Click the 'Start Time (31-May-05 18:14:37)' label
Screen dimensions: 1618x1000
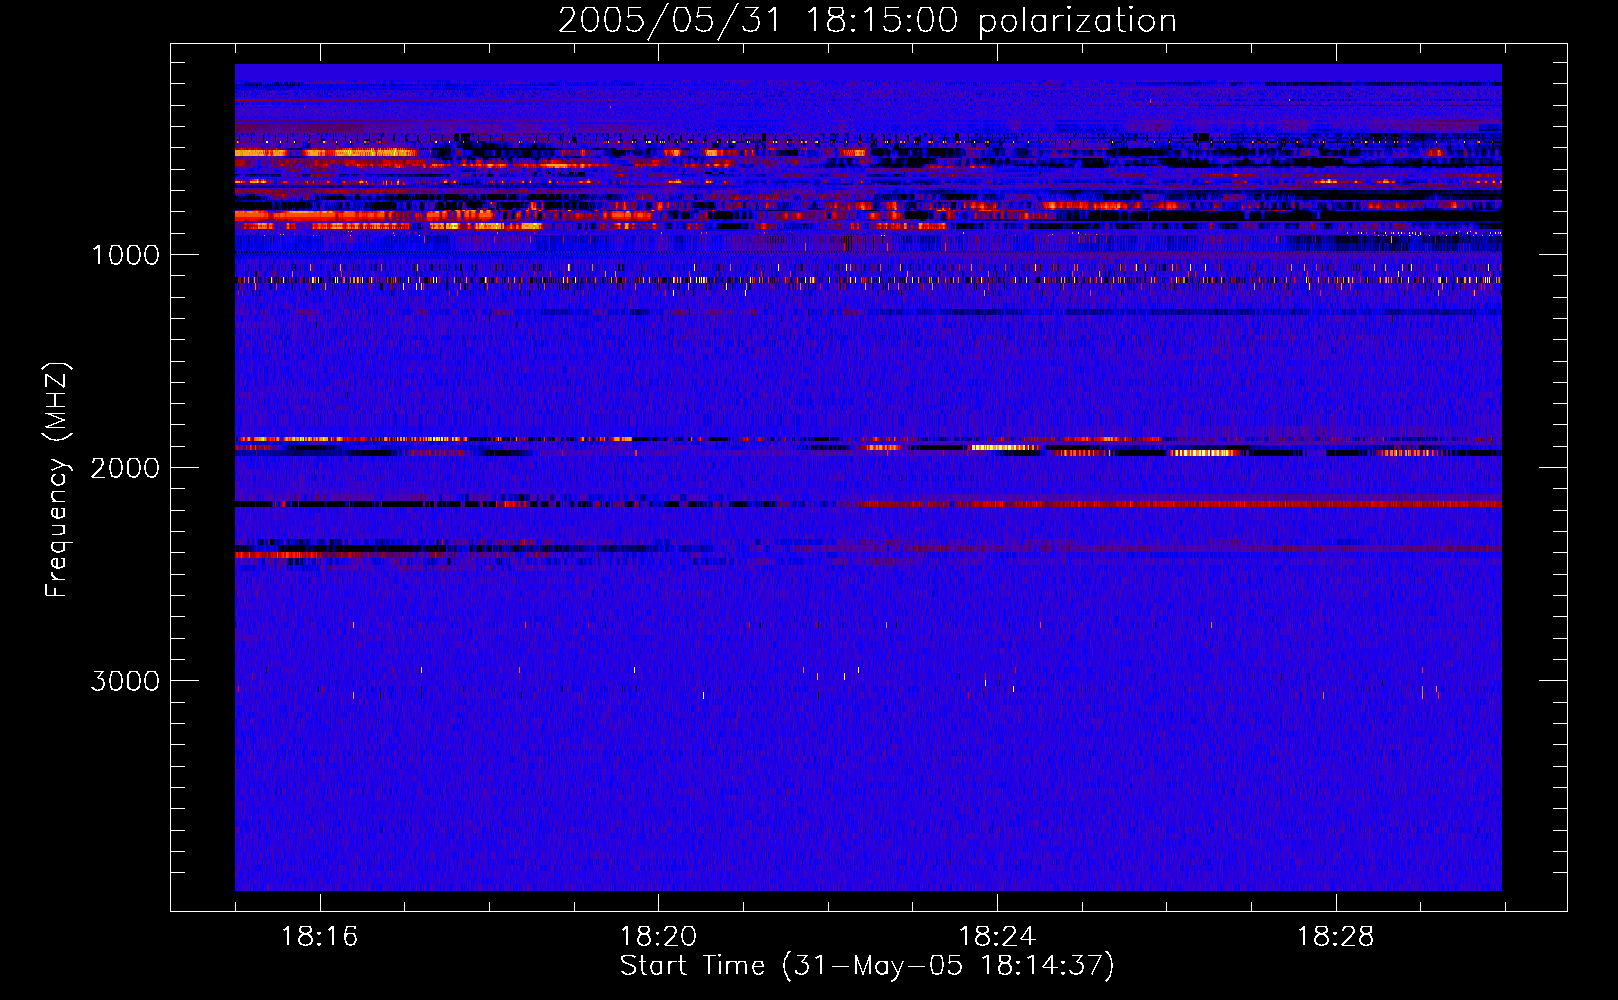point(867,966)
